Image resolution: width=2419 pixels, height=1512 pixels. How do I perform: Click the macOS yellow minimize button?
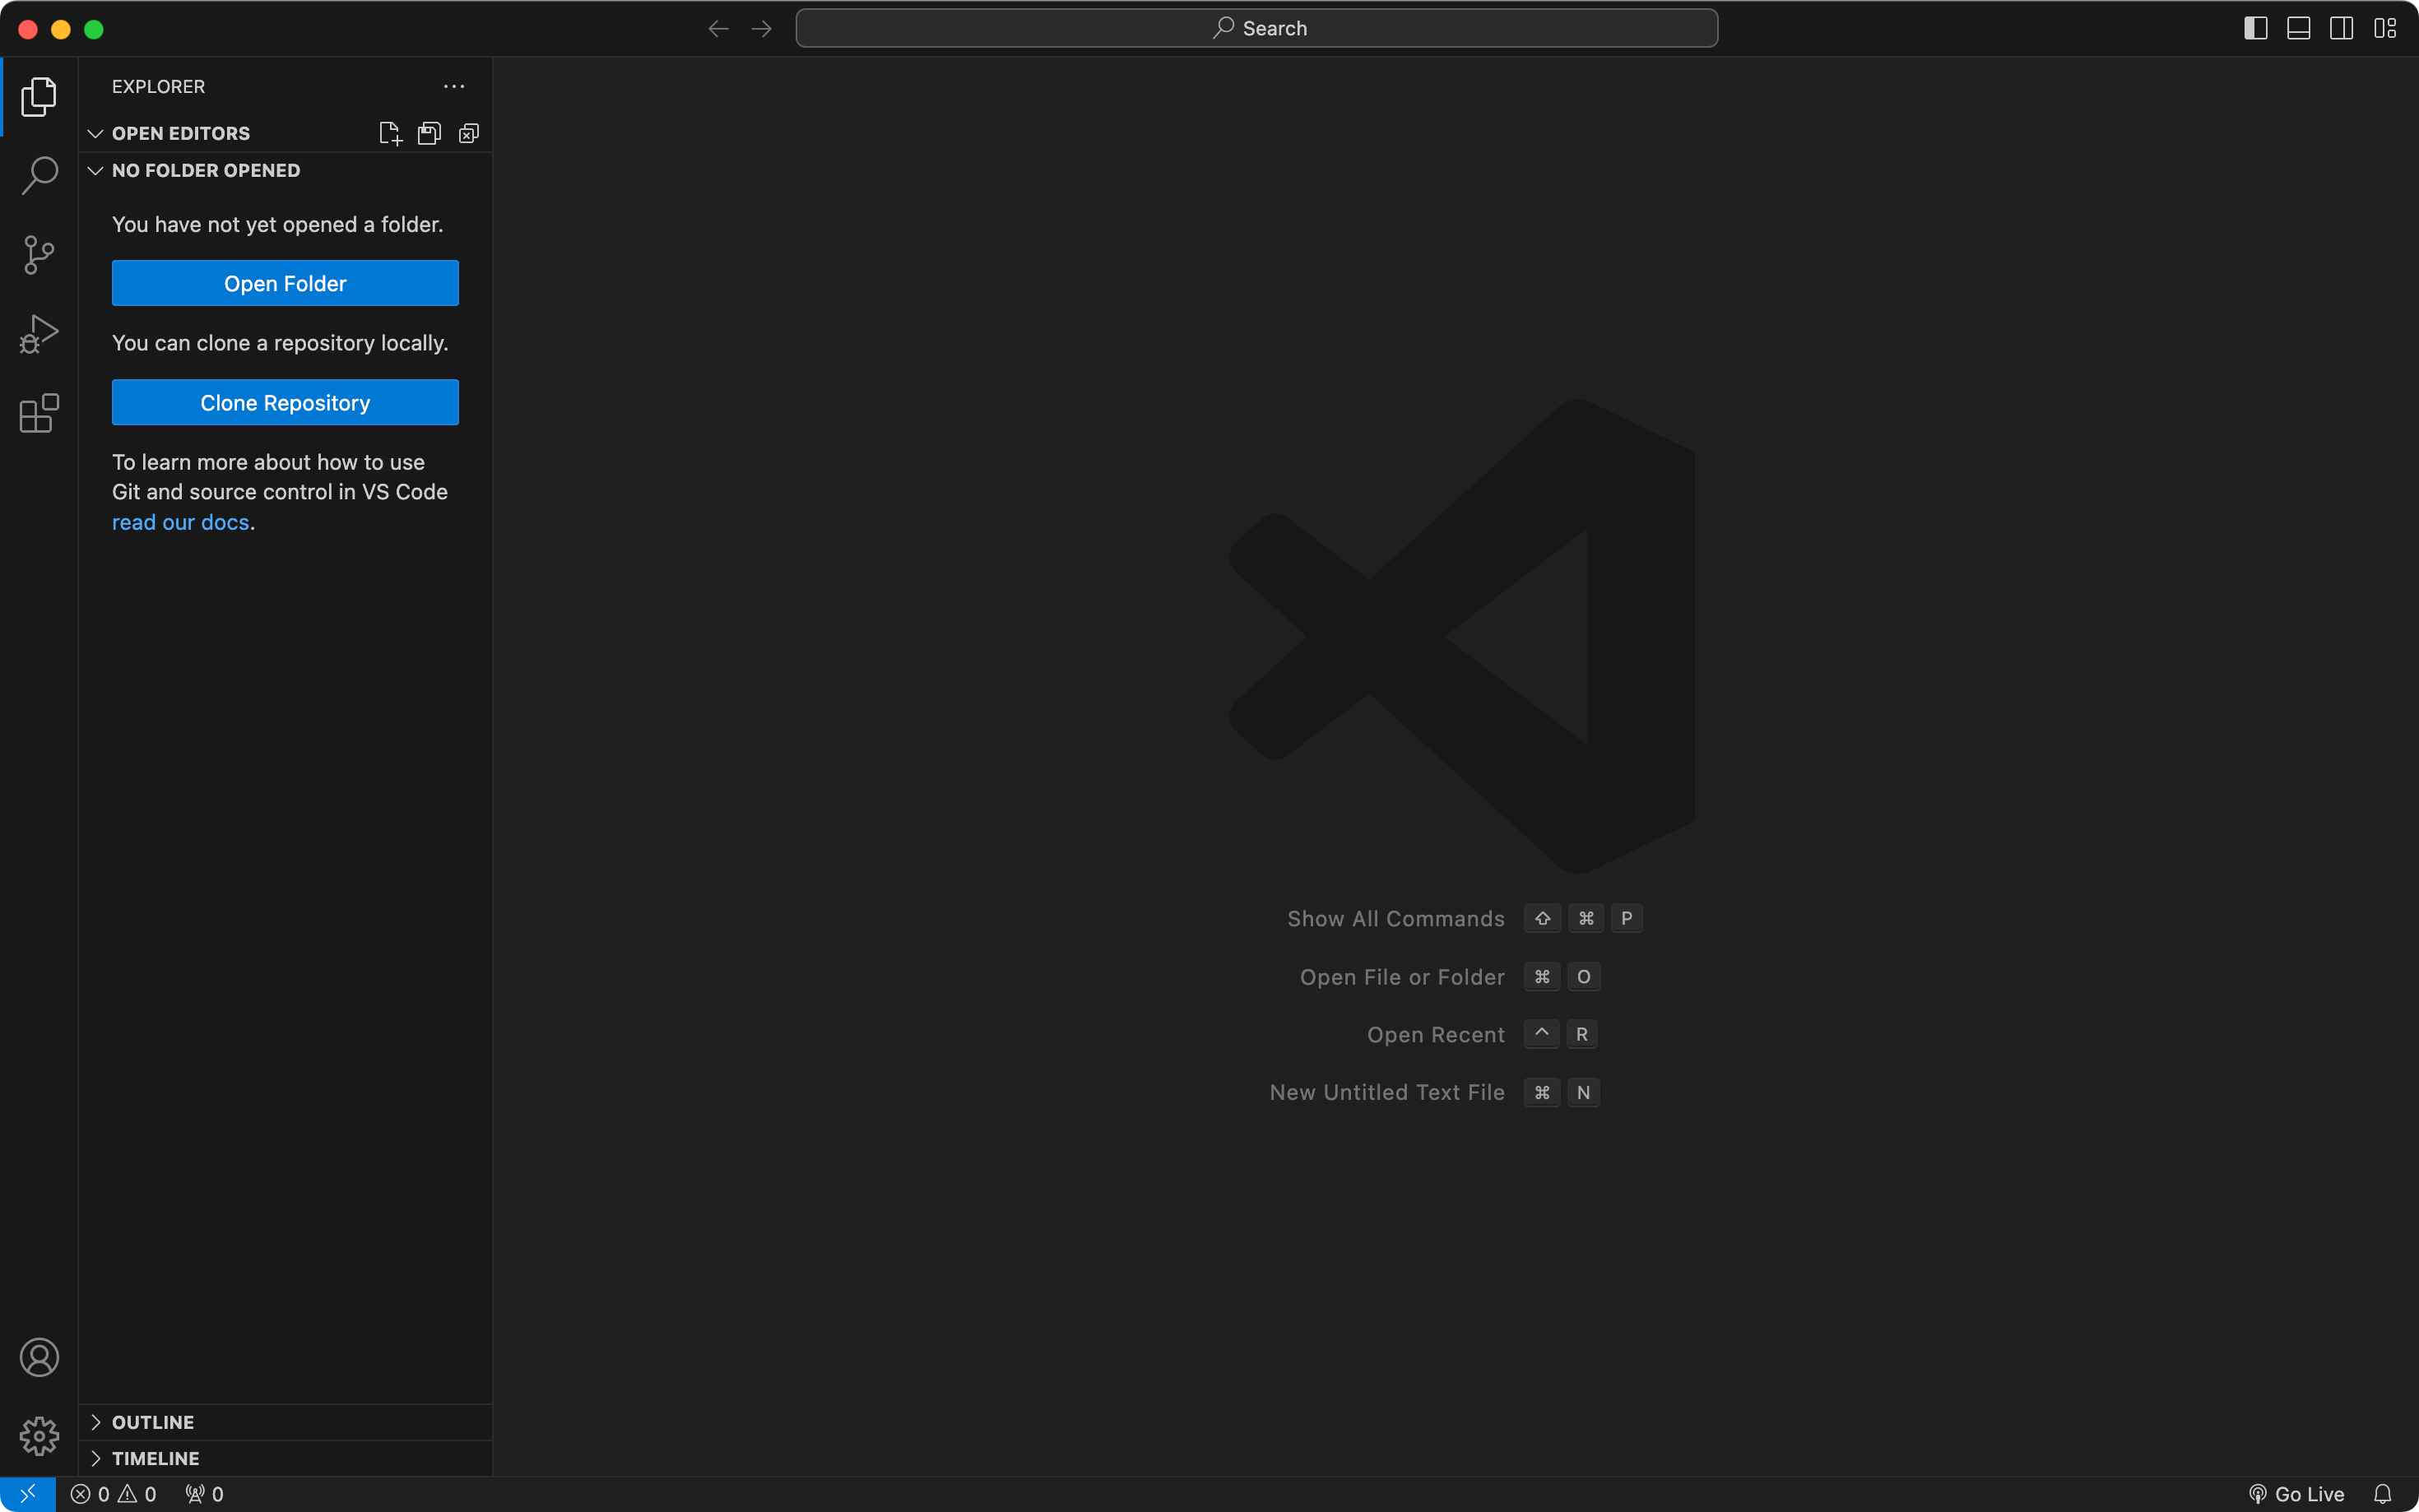pyautogui.click(x=61, y=29)
